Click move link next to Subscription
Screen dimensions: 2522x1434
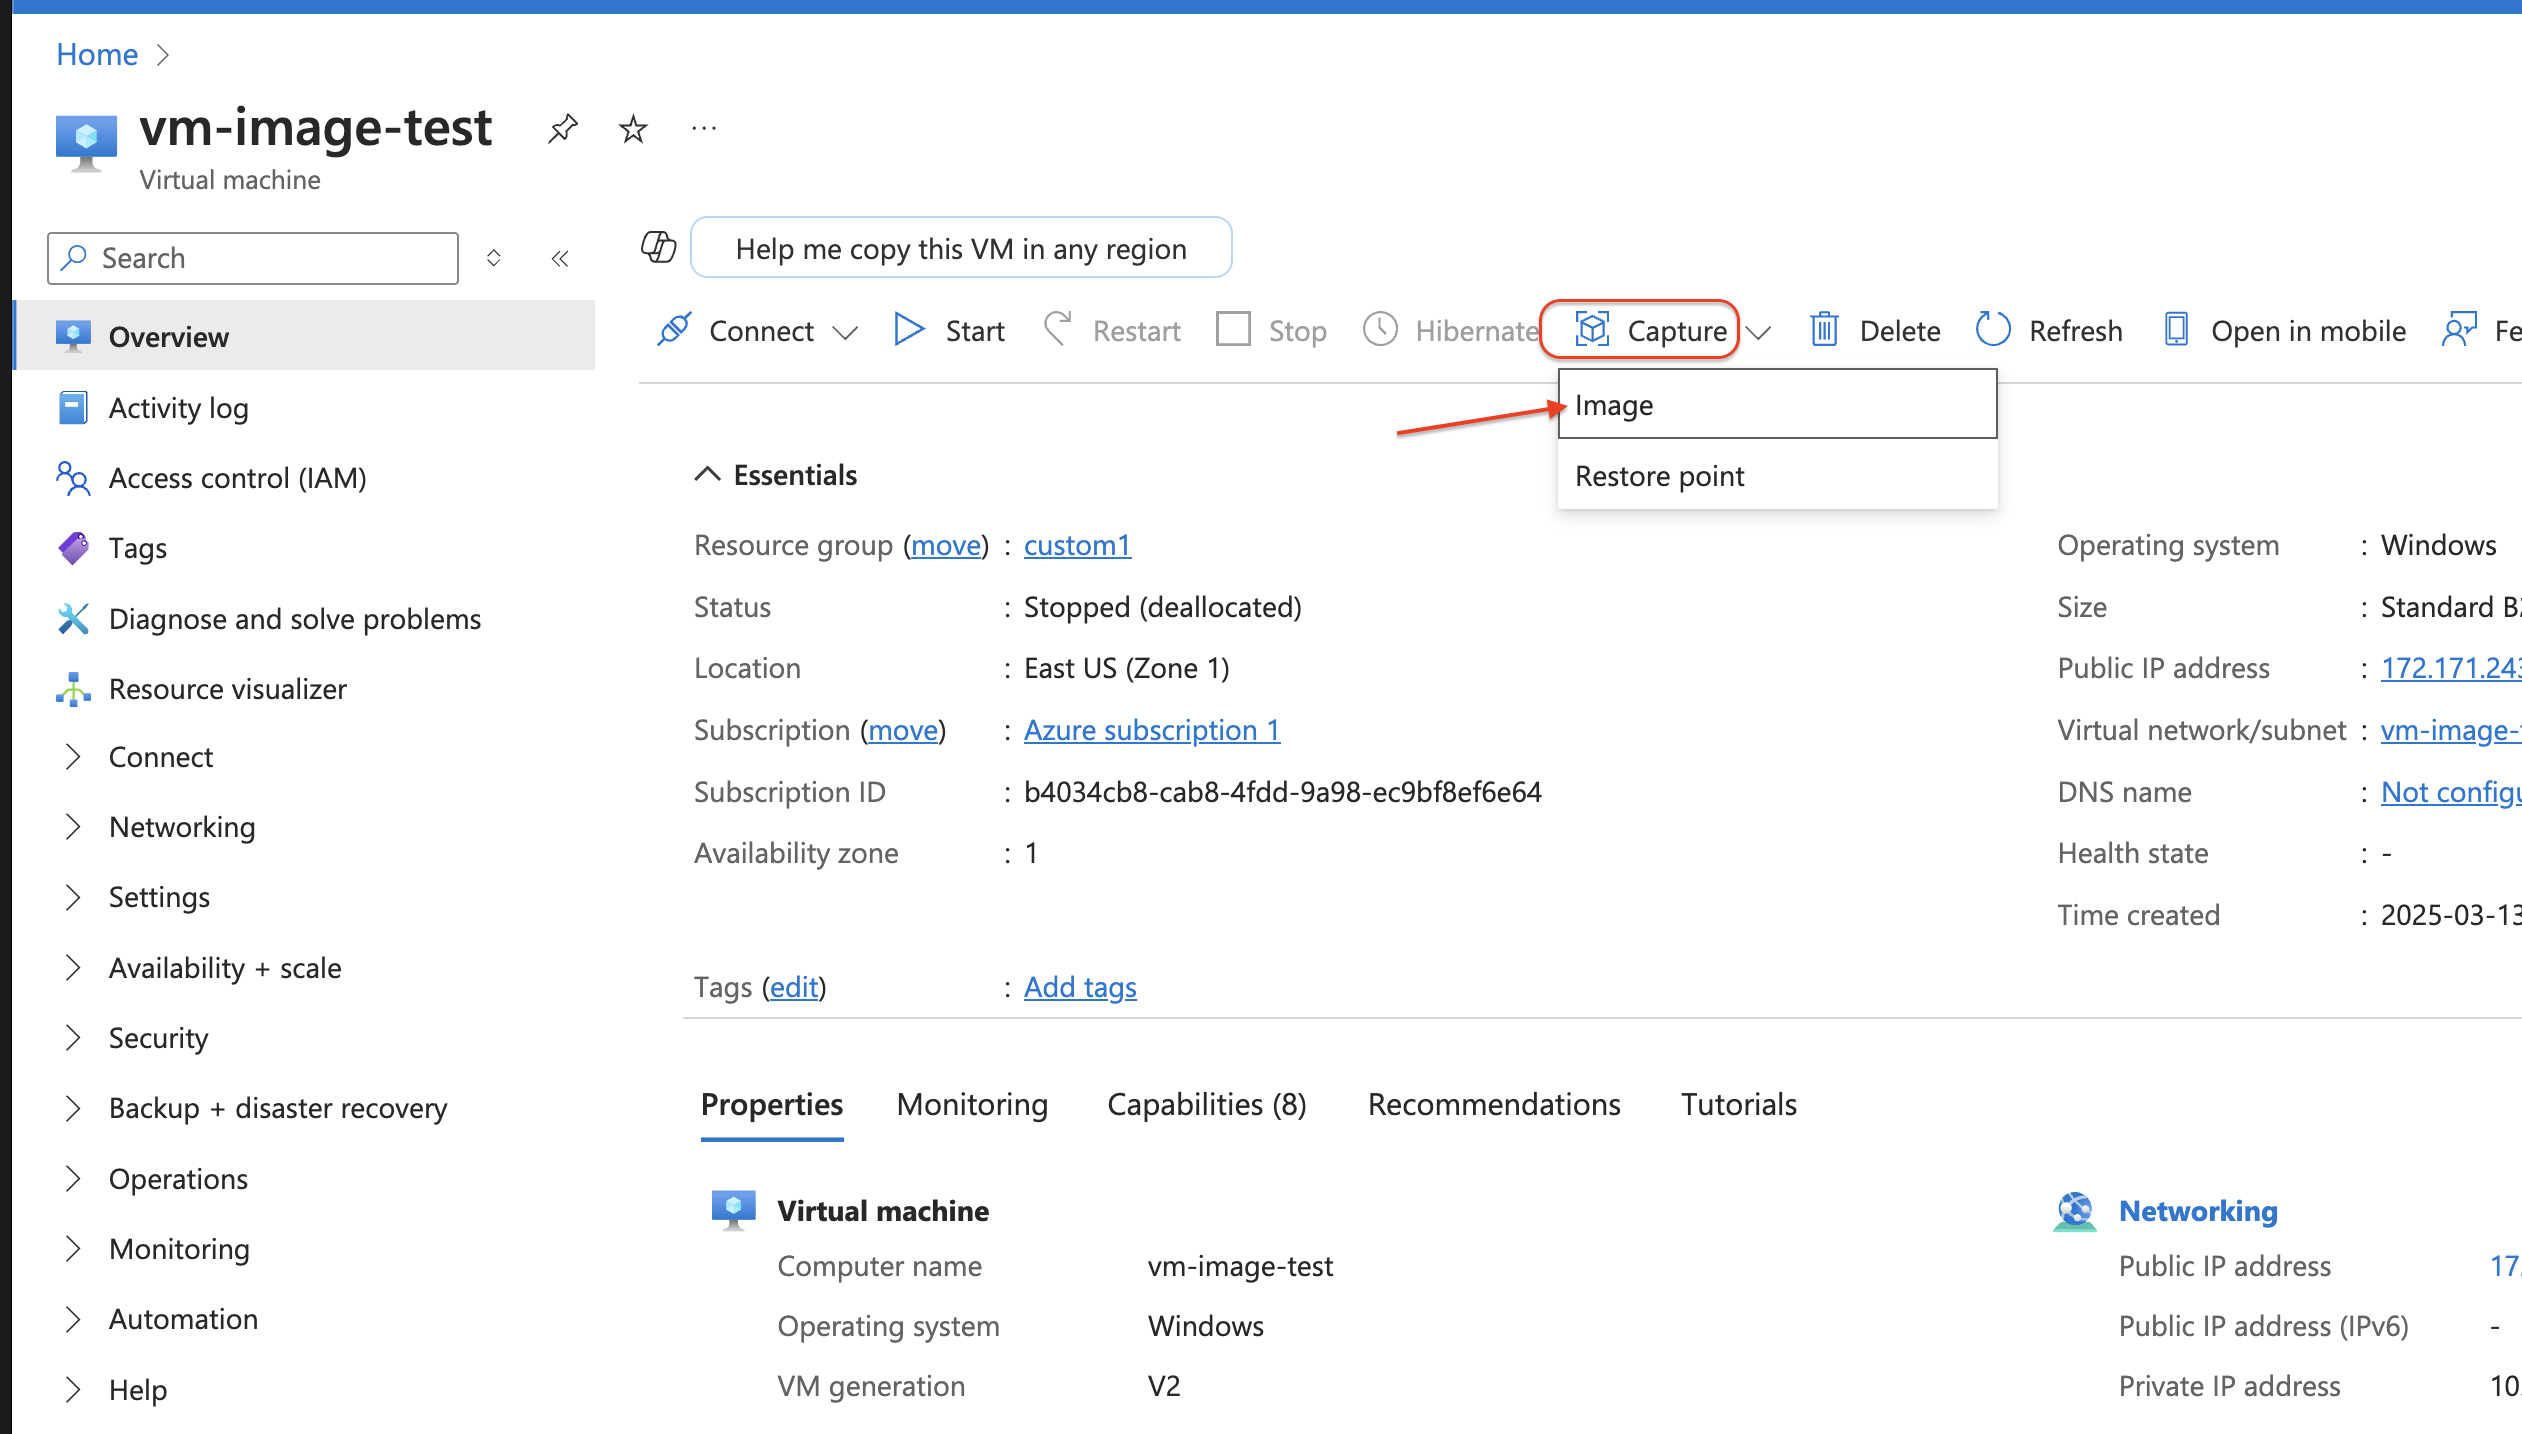[903, 730]
